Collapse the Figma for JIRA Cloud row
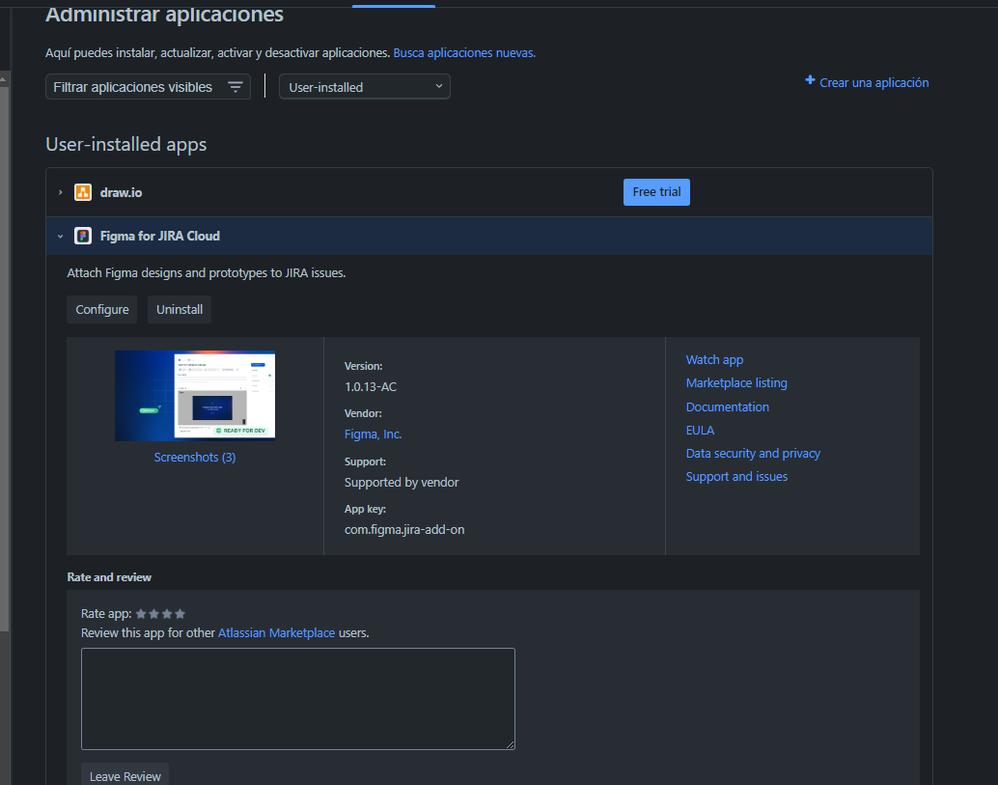The height and width of the screenshot is (785, 998). click(x=60, y=236)
